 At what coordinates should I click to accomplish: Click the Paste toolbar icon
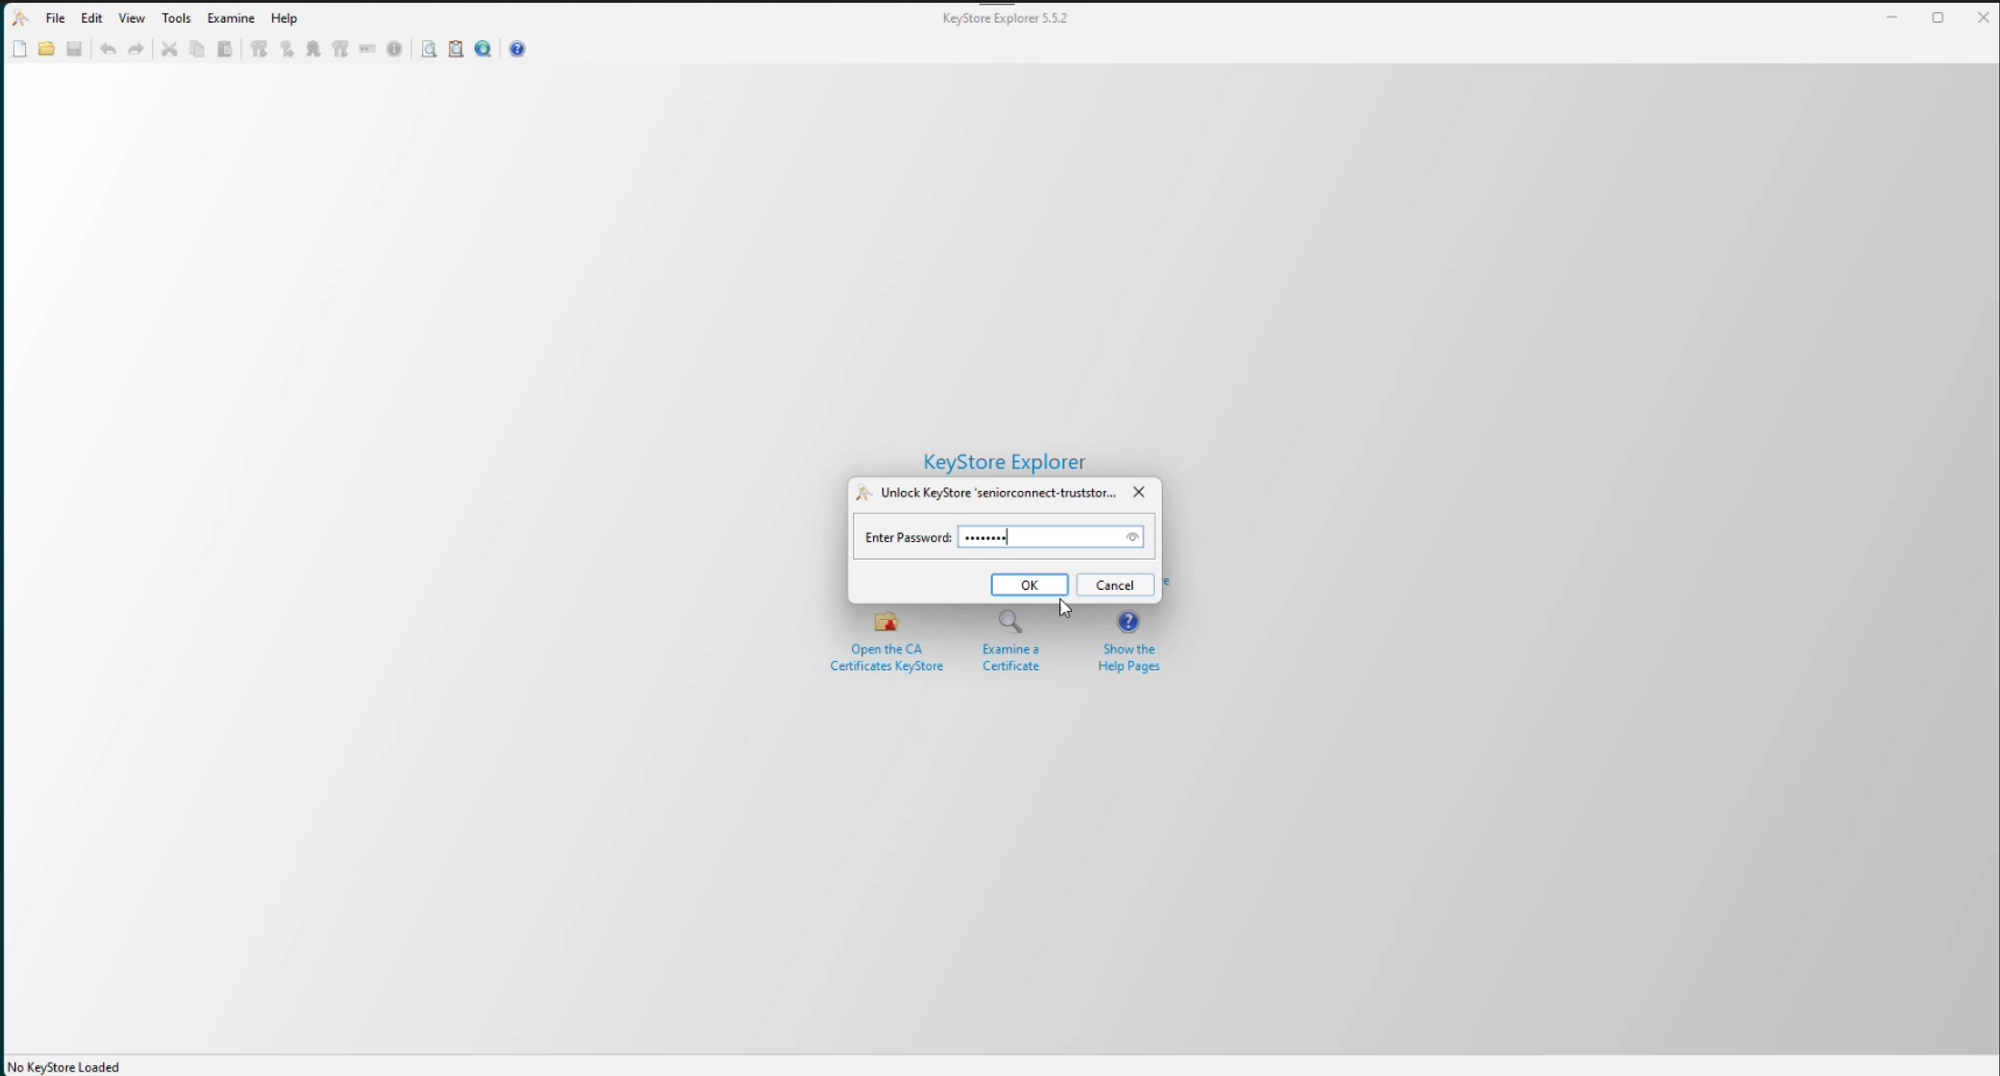pyautogui.click(x=225, y=49)
